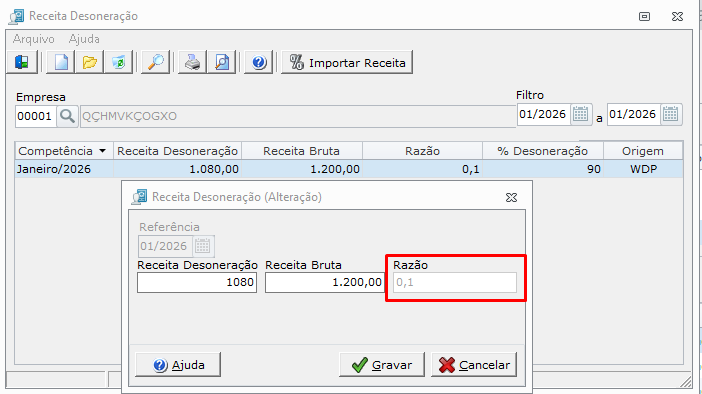The width and height of the screenshot is (702, 394).
Task: Click the refresh/delete toolbar icon with green arrows
Action: tap(118, 62)
